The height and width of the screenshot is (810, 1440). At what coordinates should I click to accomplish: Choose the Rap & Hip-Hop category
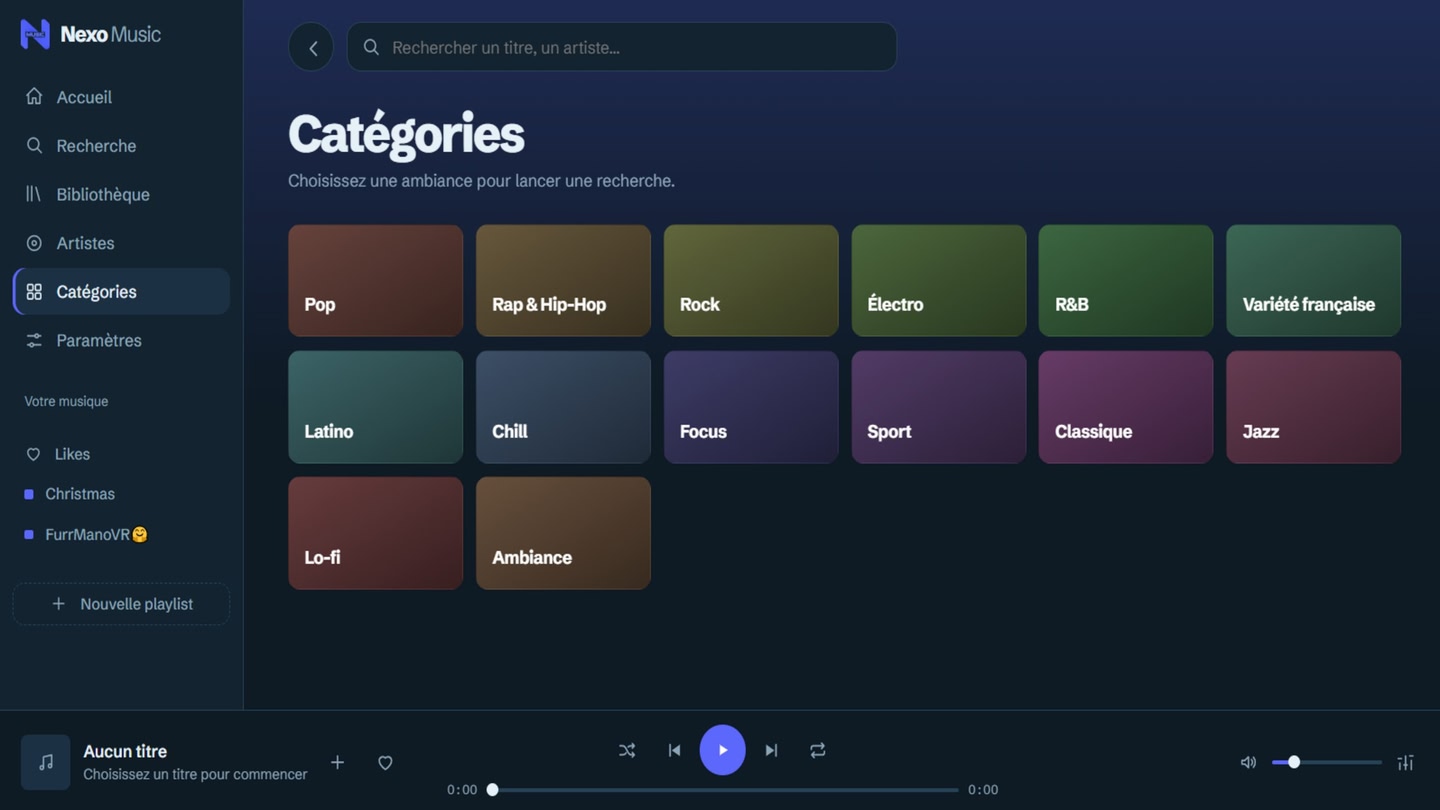[x=563, y=281]
